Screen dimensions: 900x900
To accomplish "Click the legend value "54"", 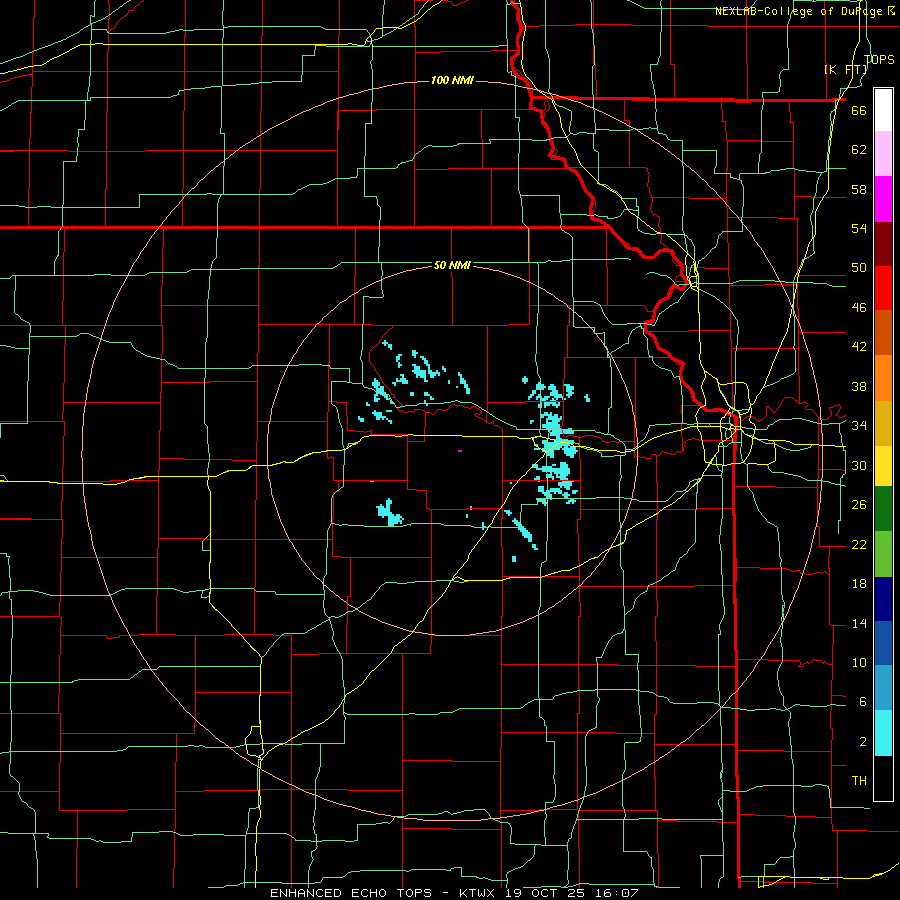I will [x=859, y=228].
